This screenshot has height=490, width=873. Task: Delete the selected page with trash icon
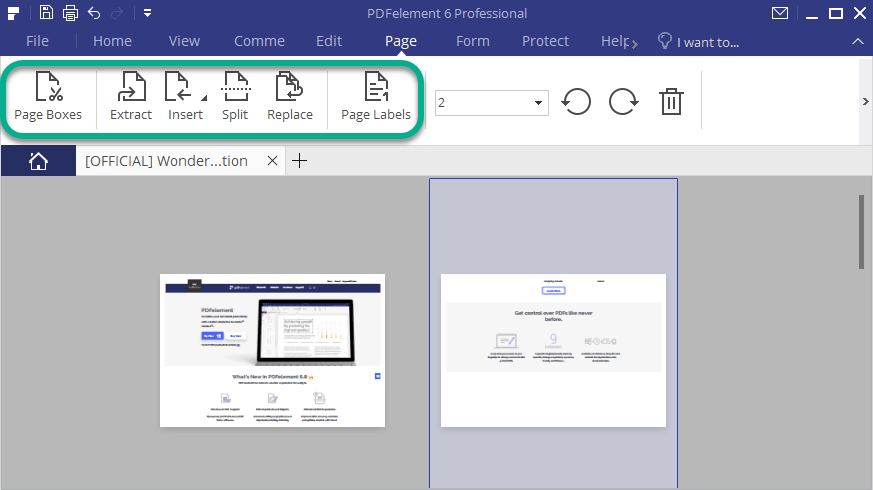(671, 102)
